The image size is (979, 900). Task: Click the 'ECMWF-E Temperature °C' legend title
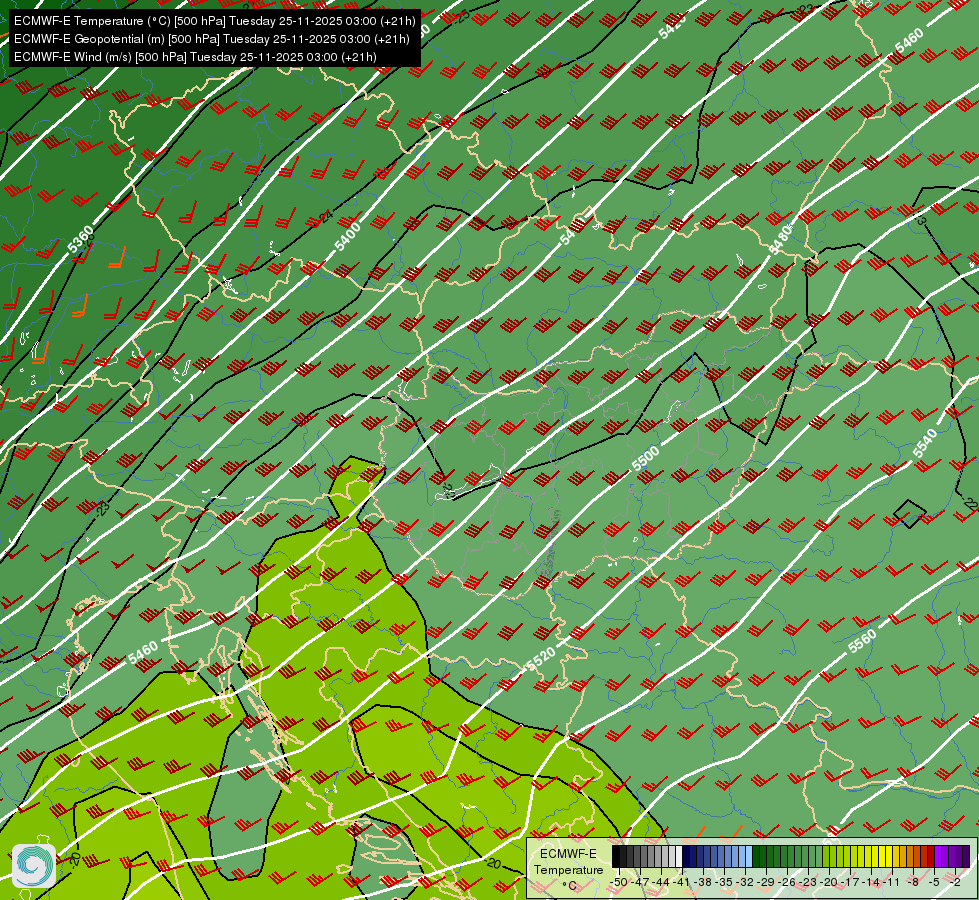(x=569, y=870)
